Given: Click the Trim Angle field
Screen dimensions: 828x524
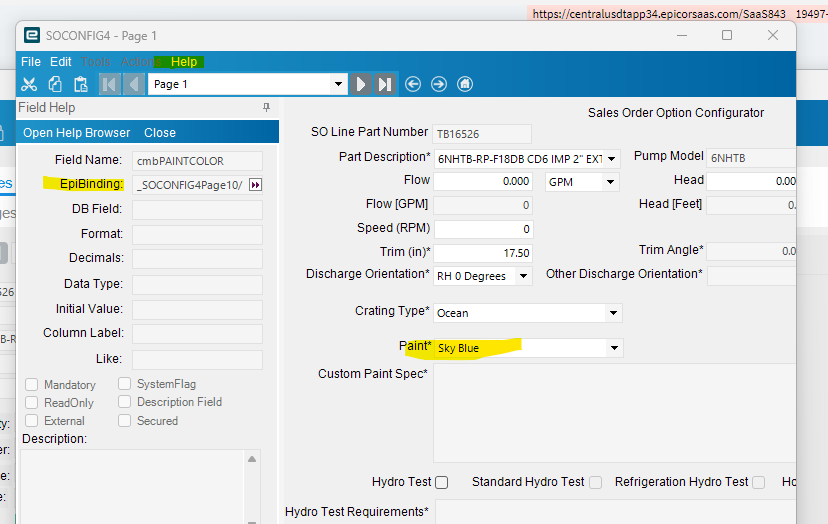Looking at the screenshot, I should pyautogui.click(x=751, y=251).
